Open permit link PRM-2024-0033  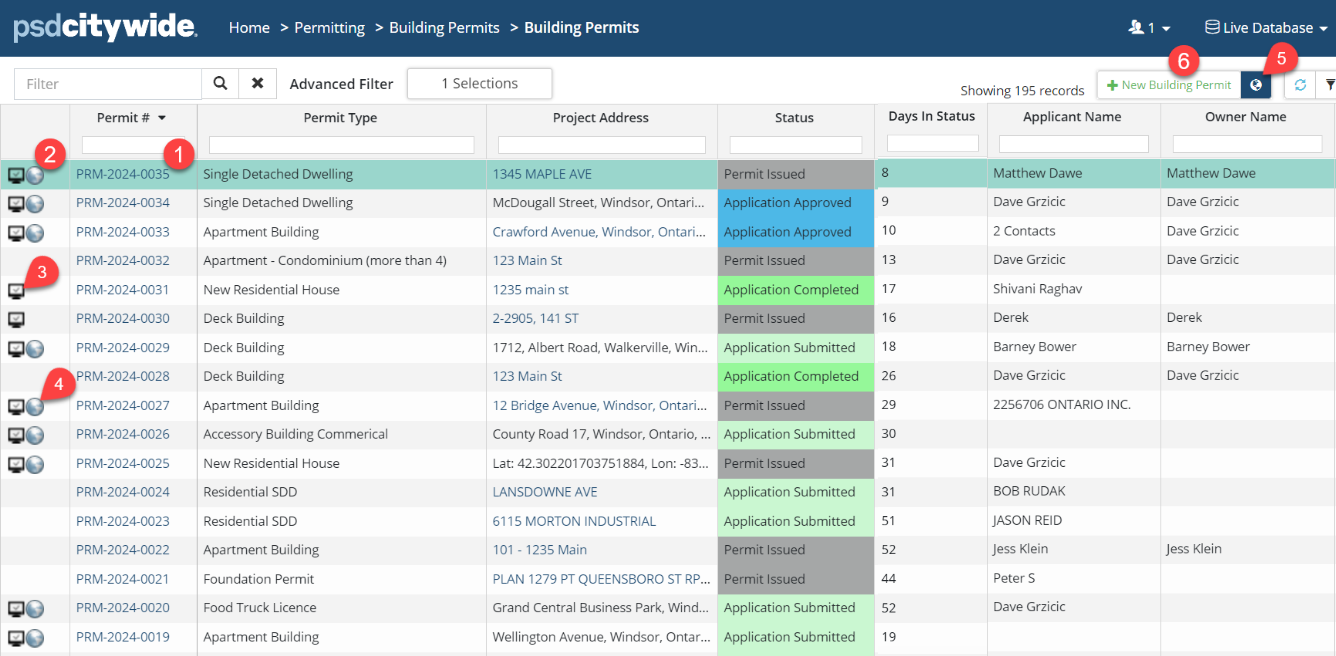(123, 232)
